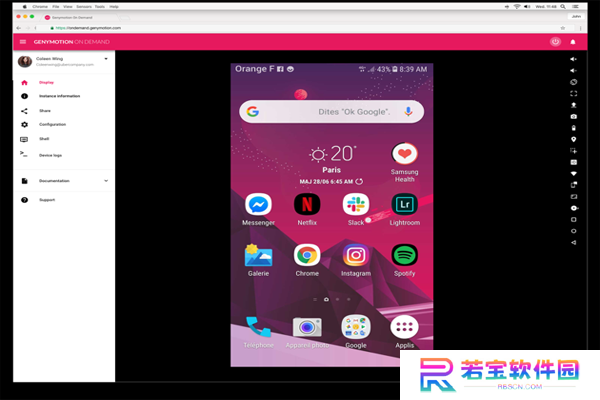Click the Android circle home button
This screenshot has width=600, height=400.
[x=573, y=231]
